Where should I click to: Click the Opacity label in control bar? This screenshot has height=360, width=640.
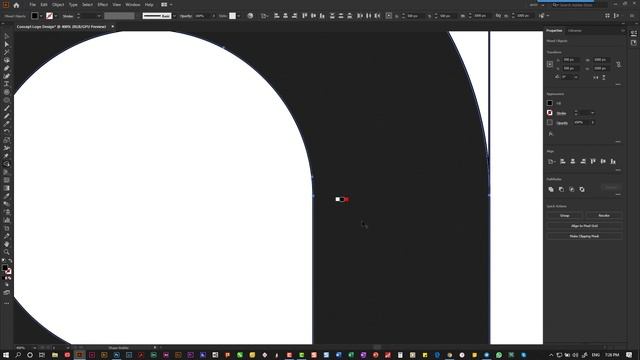pyautogui.click(x=186, y=16)
